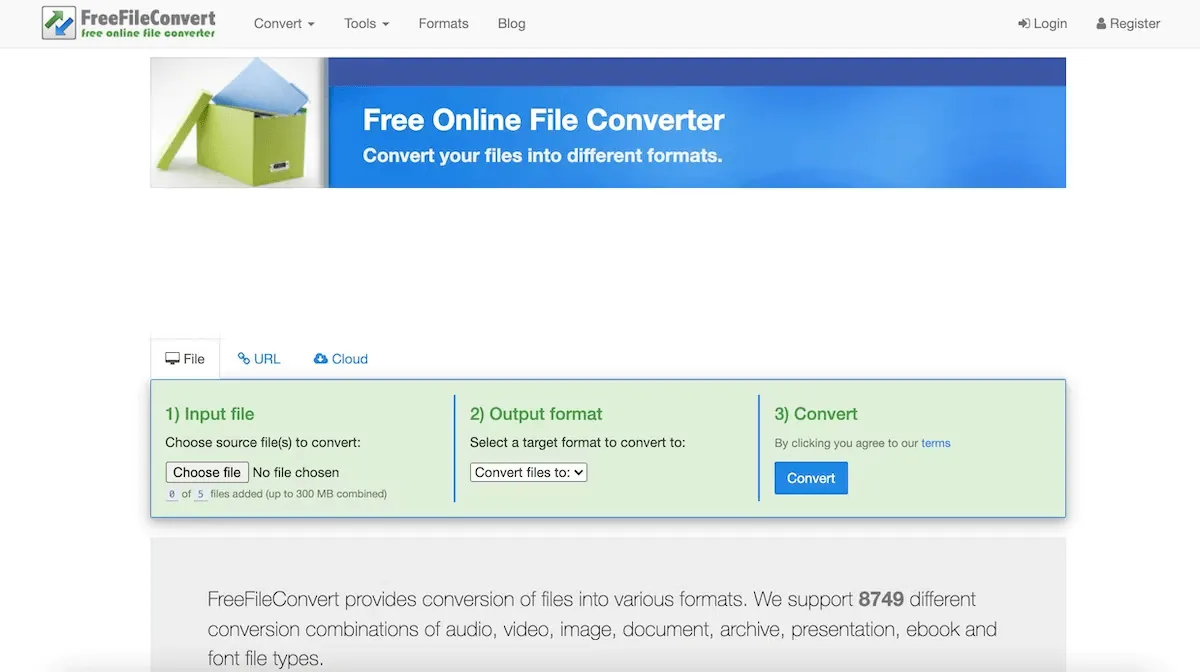Open the terms link

[935, 443]
